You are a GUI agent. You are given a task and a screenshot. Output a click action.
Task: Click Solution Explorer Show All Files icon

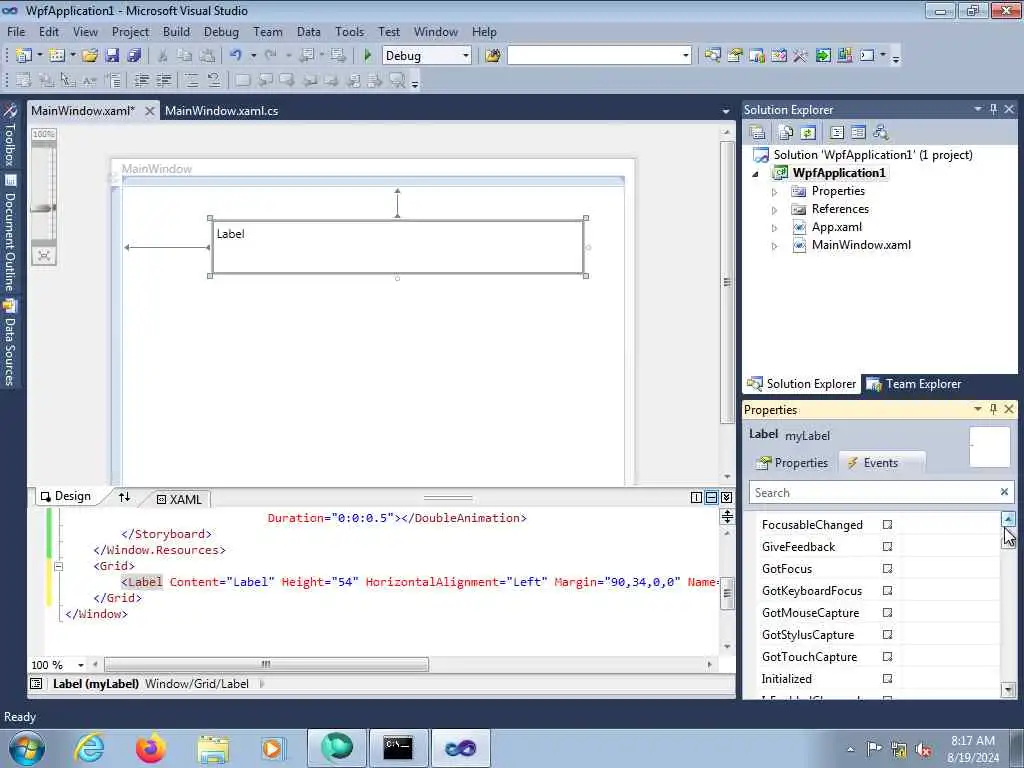point(786,133)
